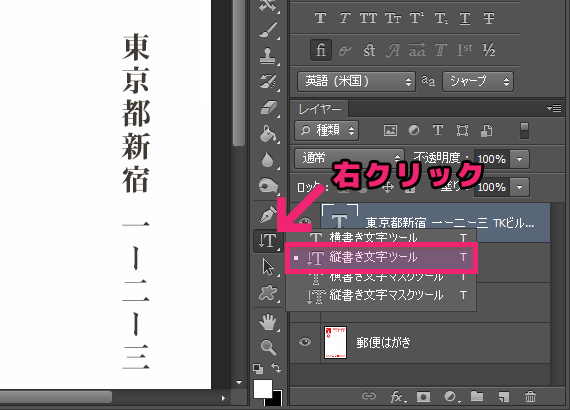Click the link layers icon

coord(369,396)
